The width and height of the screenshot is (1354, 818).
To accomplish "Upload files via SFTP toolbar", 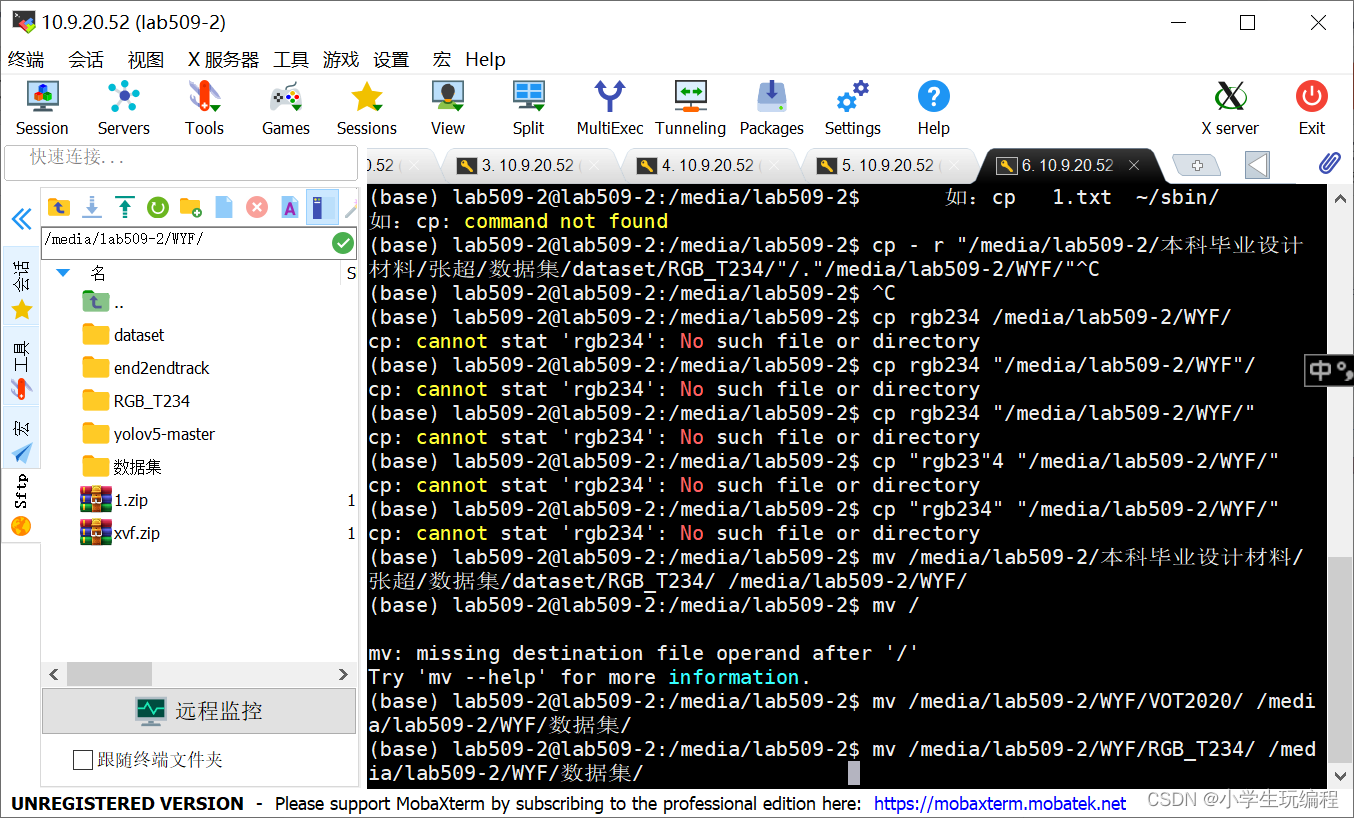I will pos(124,207).
